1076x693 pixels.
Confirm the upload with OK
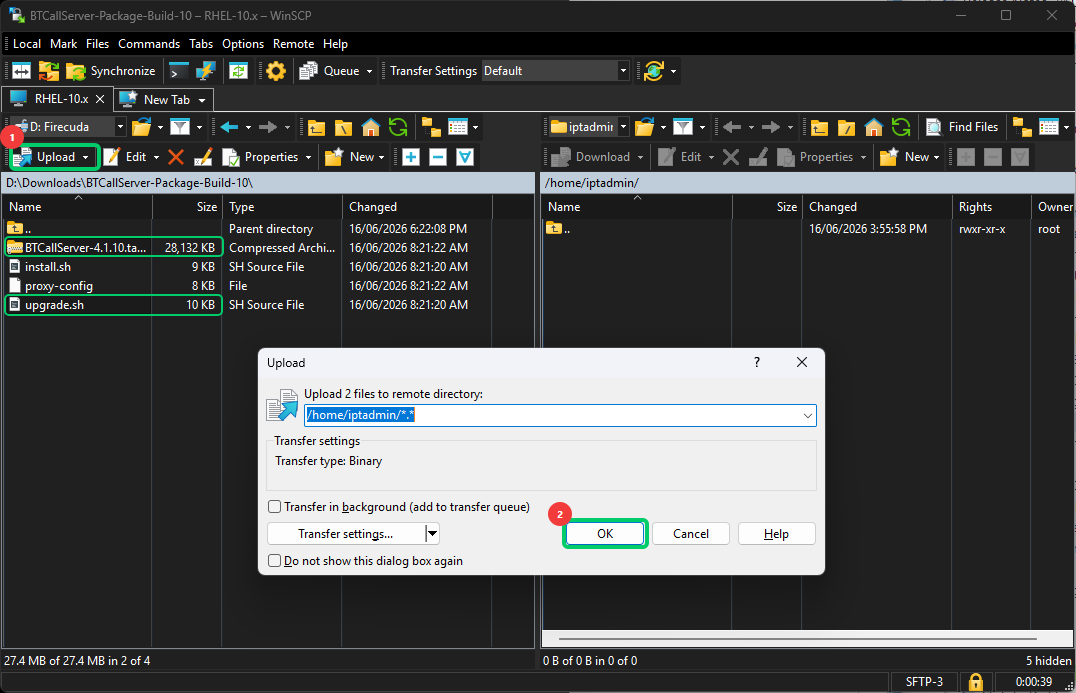pyautogui.click(x=605, y=534)
